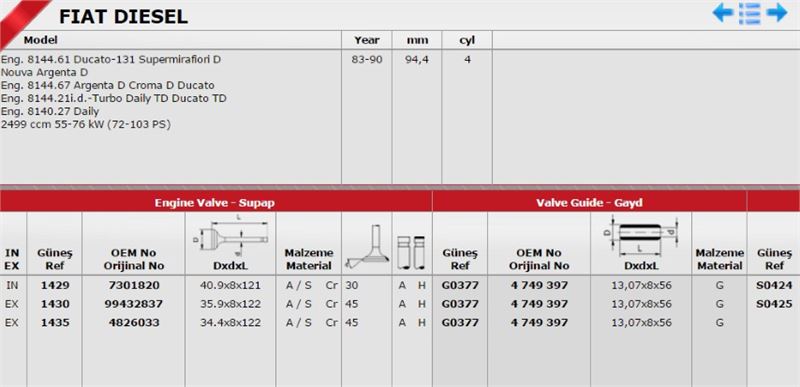Click valve guide ref G0377 in row 1429
This screenshot has height=387, width=800.
pos(460,285)
